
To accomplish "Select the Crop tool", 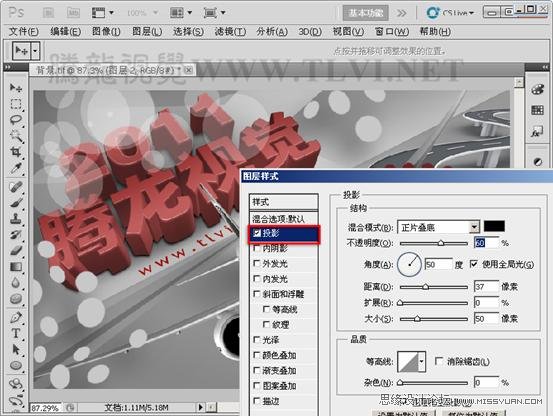I will click(x=16, y=152).
